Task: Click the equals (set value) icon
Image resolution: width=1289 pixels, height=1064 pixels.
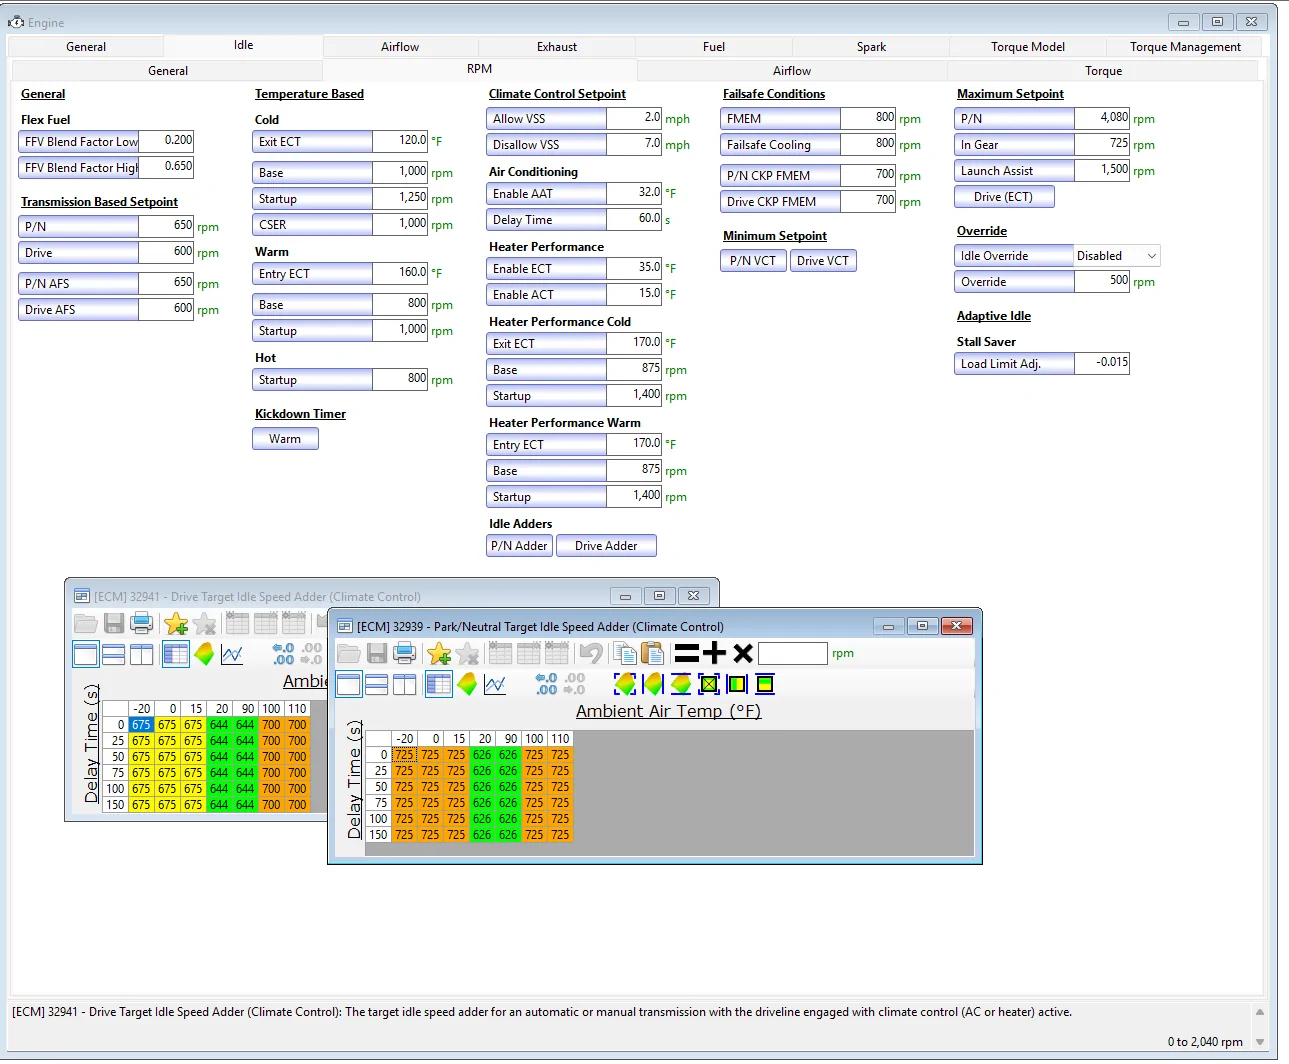Action: (686, 654)
